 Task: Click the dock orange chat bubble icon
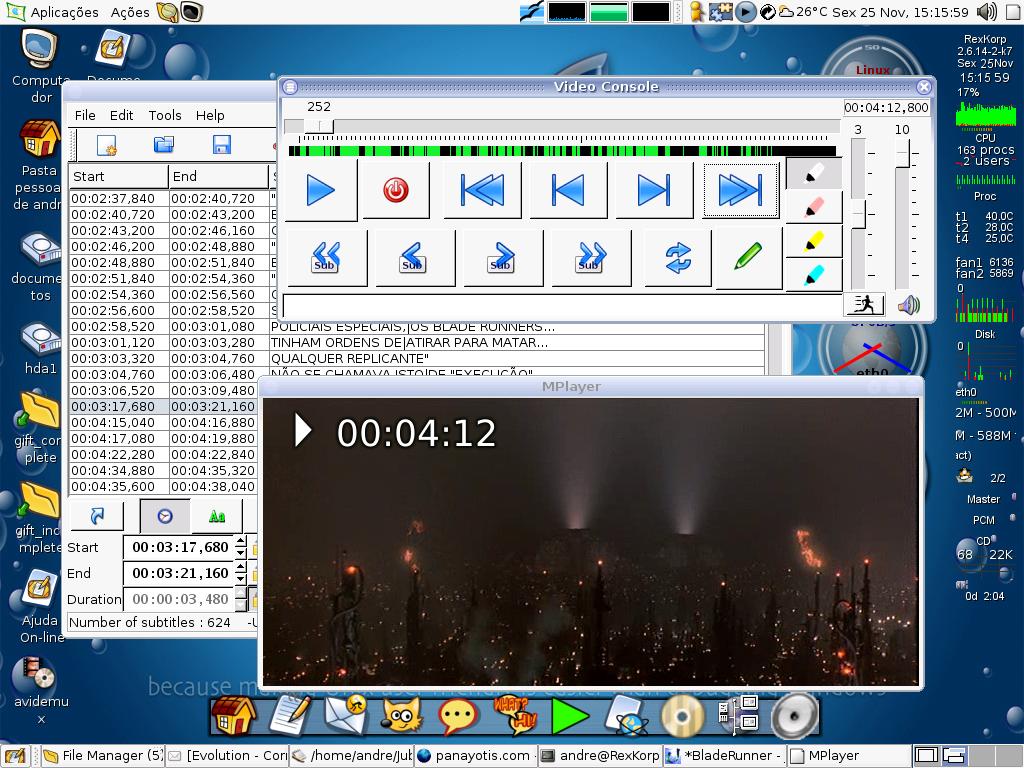click(x=458, y=716)
